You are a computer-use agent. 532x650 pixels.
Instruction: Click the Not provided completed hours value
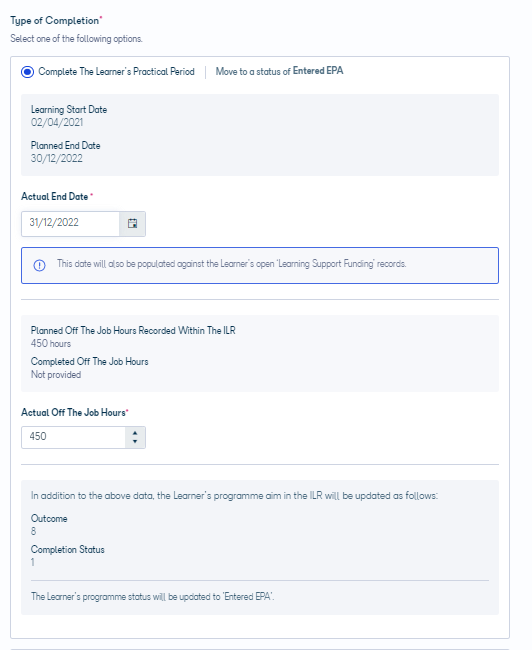[56, 374]
